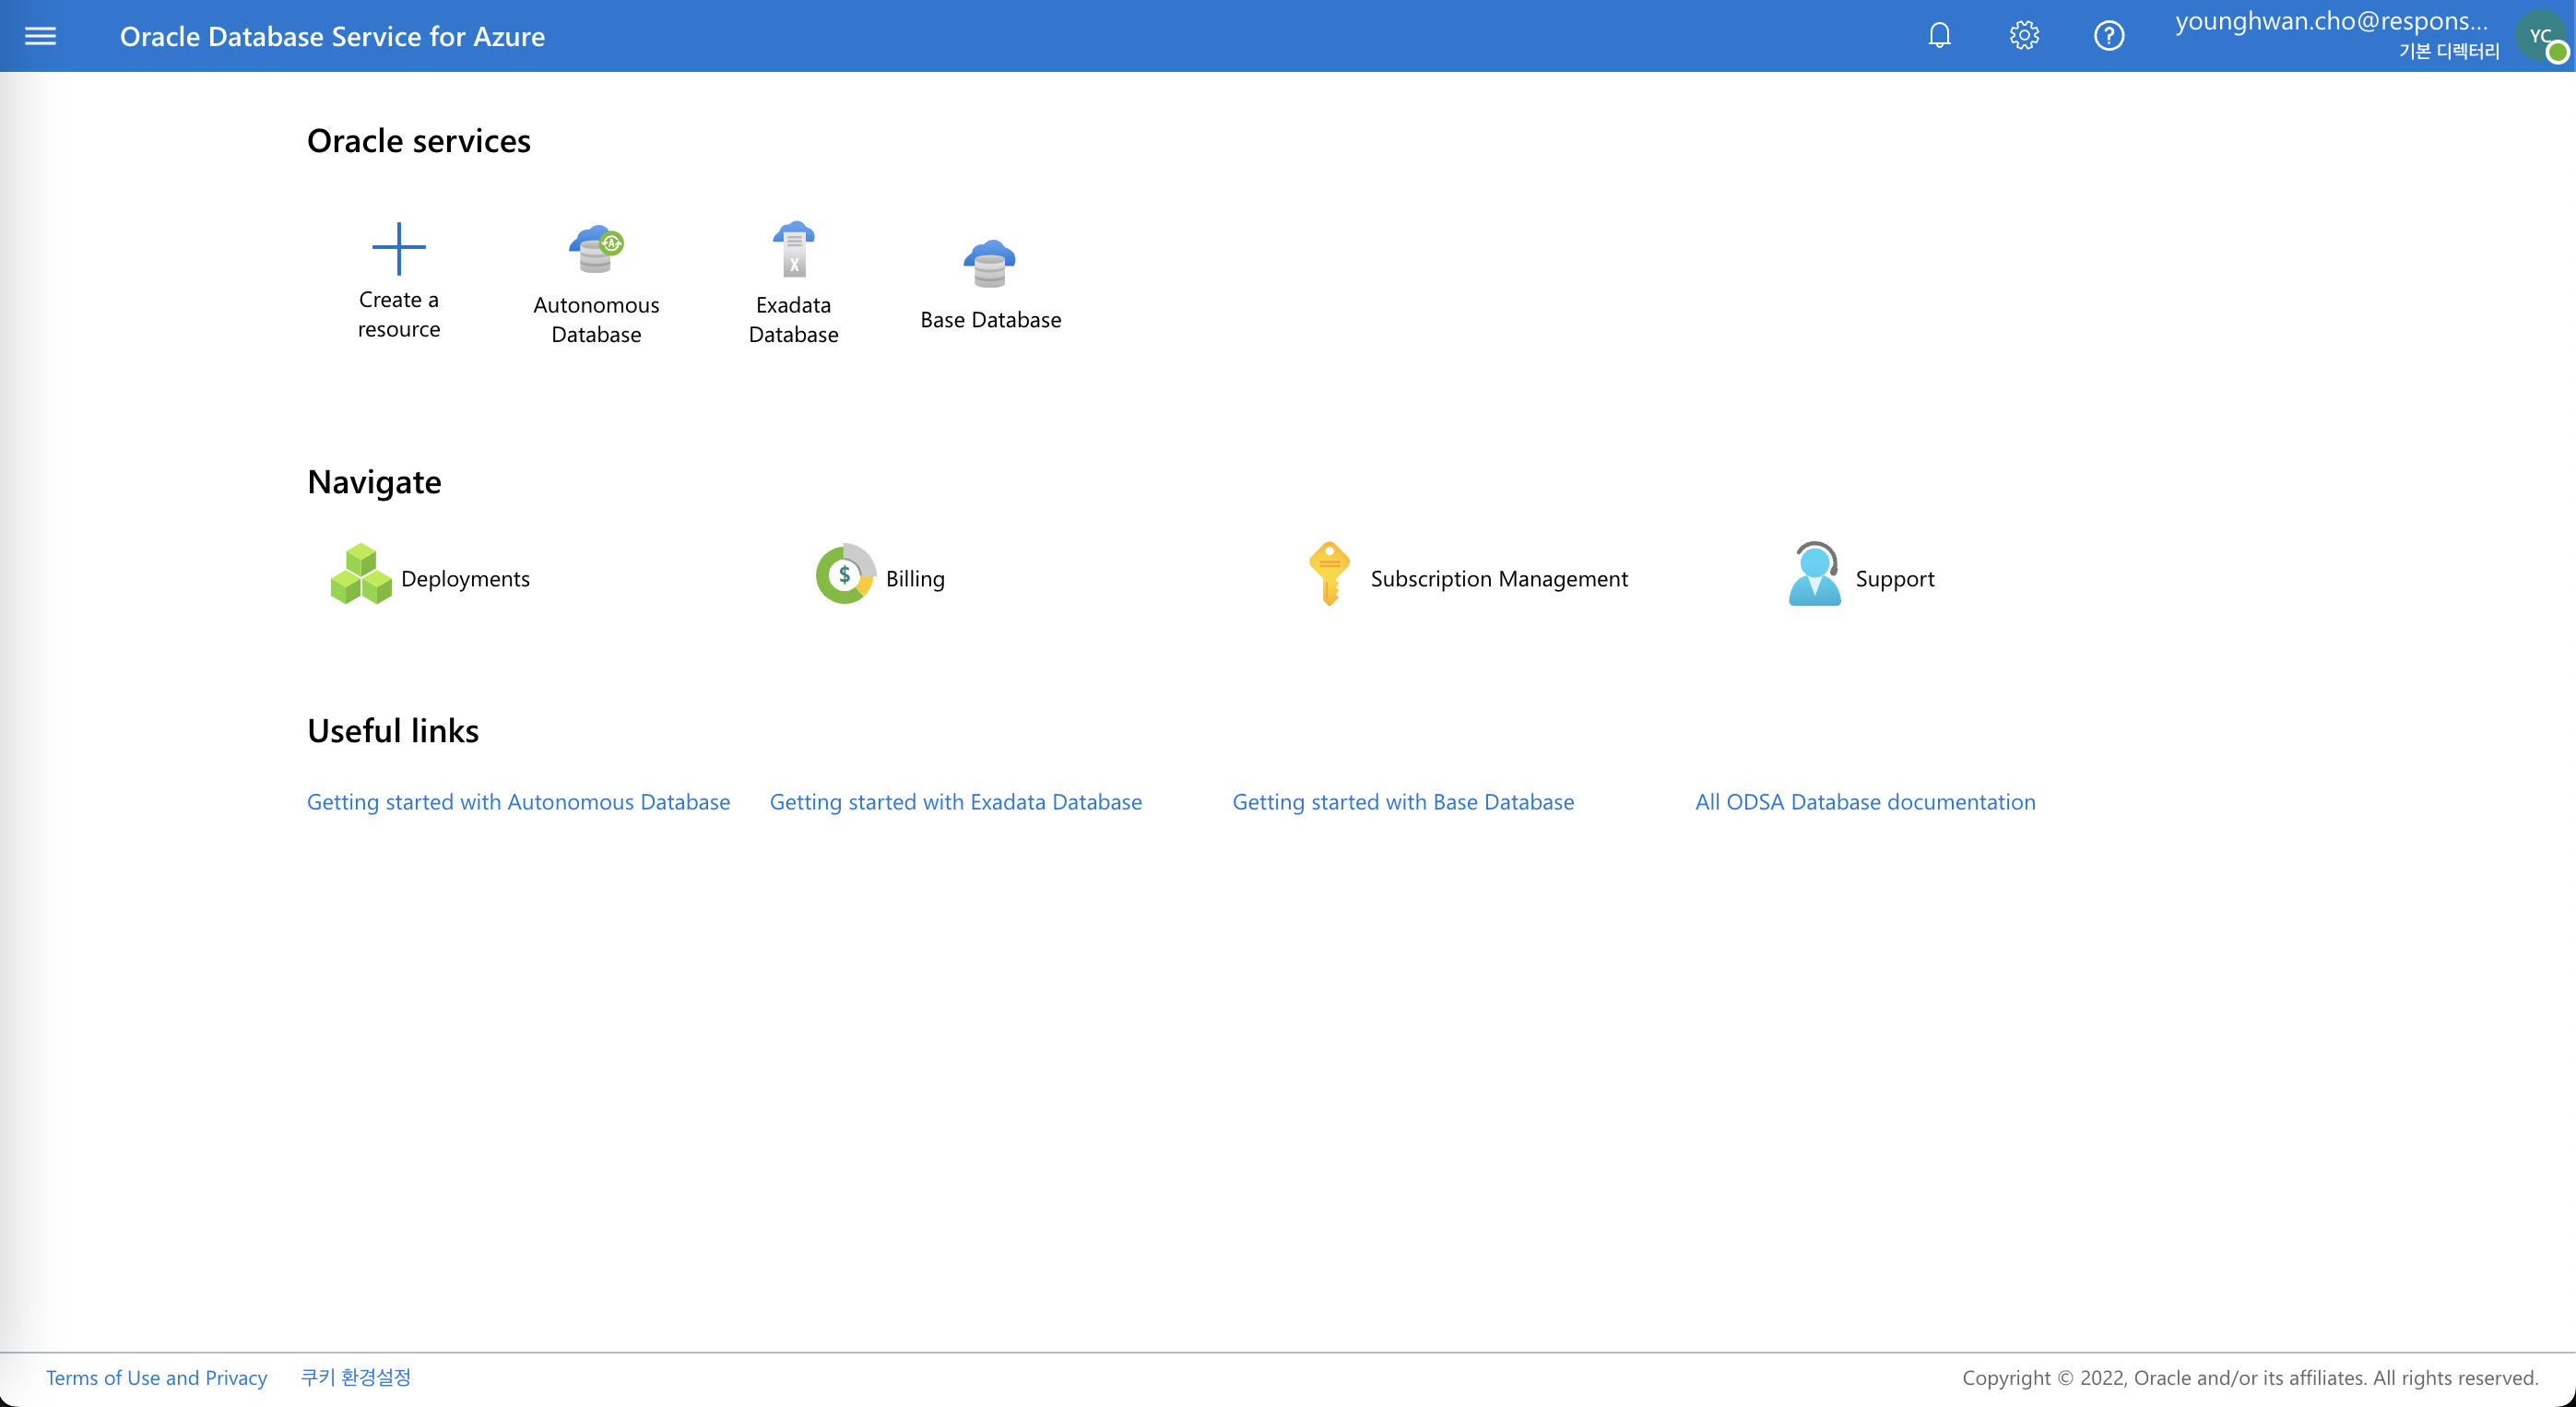Open the Getting started with Autonomous Database link
The width and height of the screenshot is (2576, 1407).
(518, 800)
